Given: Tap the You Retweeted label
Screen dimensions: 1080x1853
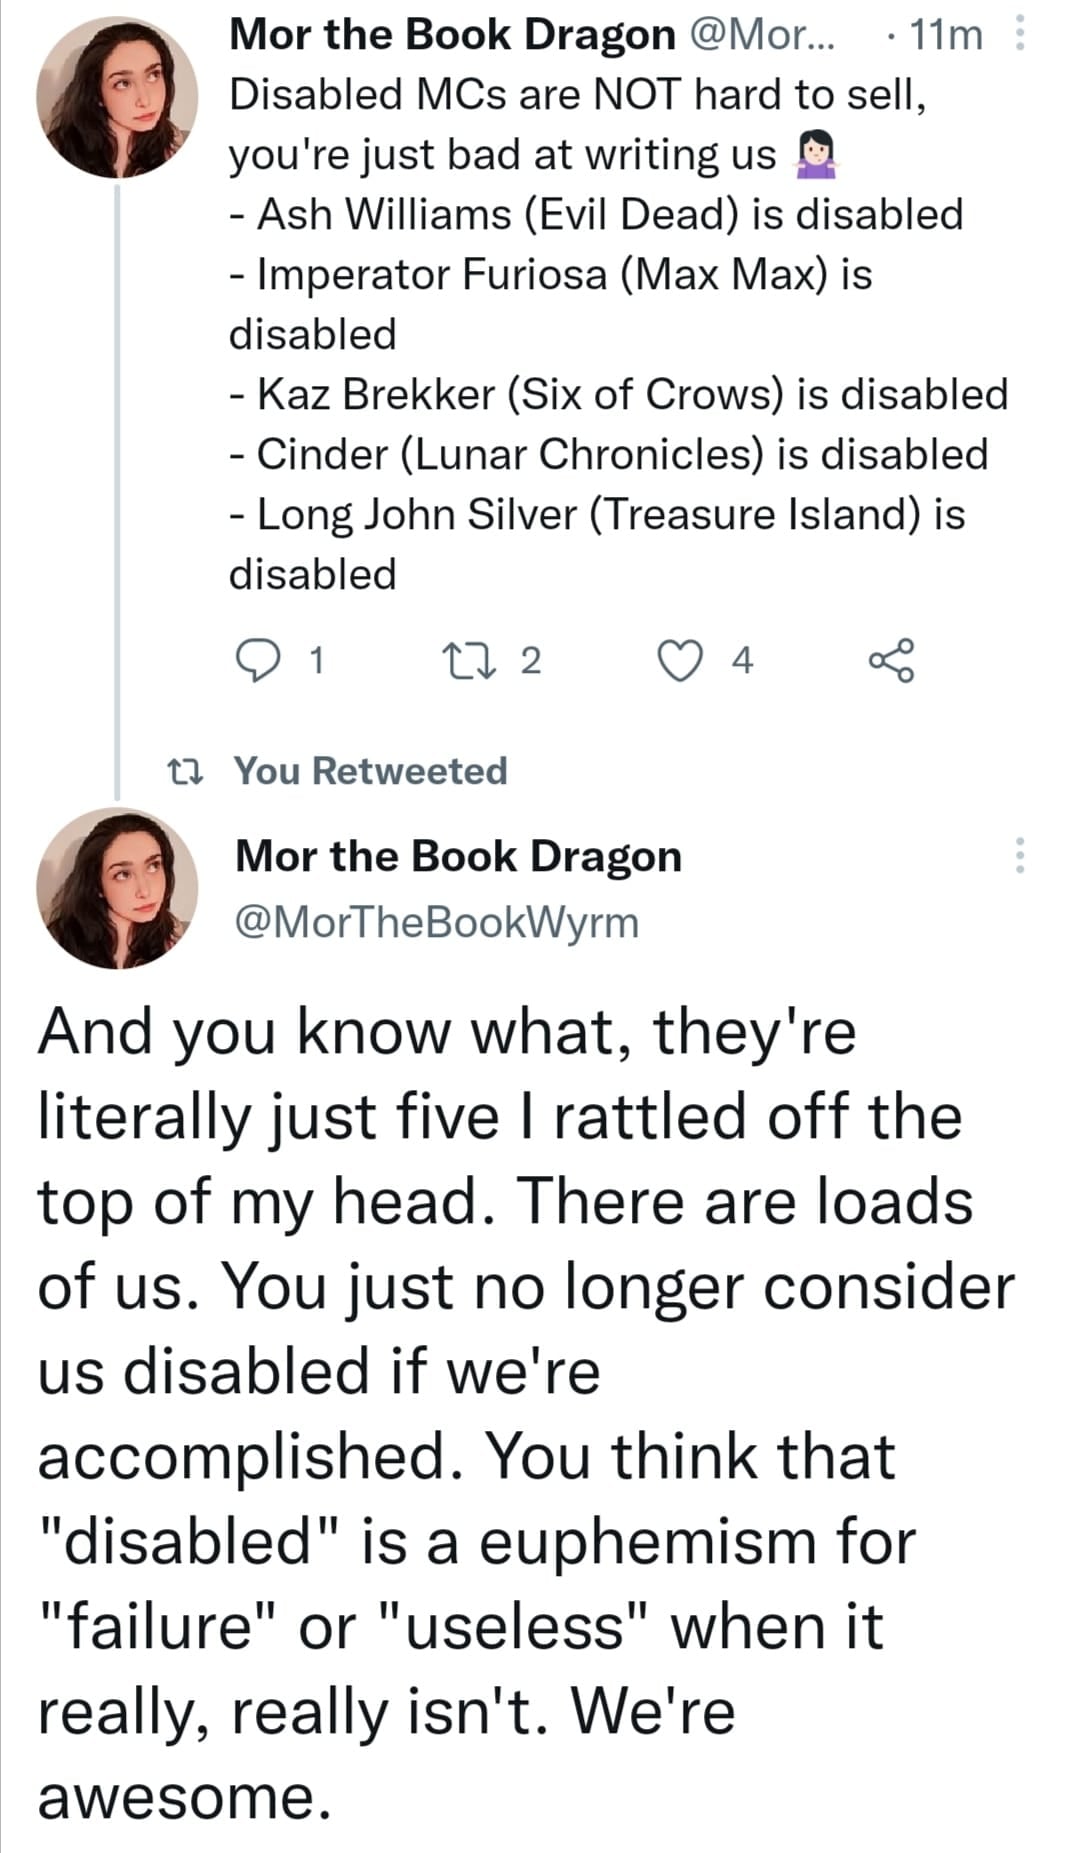Looking at the screenshot, I should pyautogui.click(x=371, y=771).
